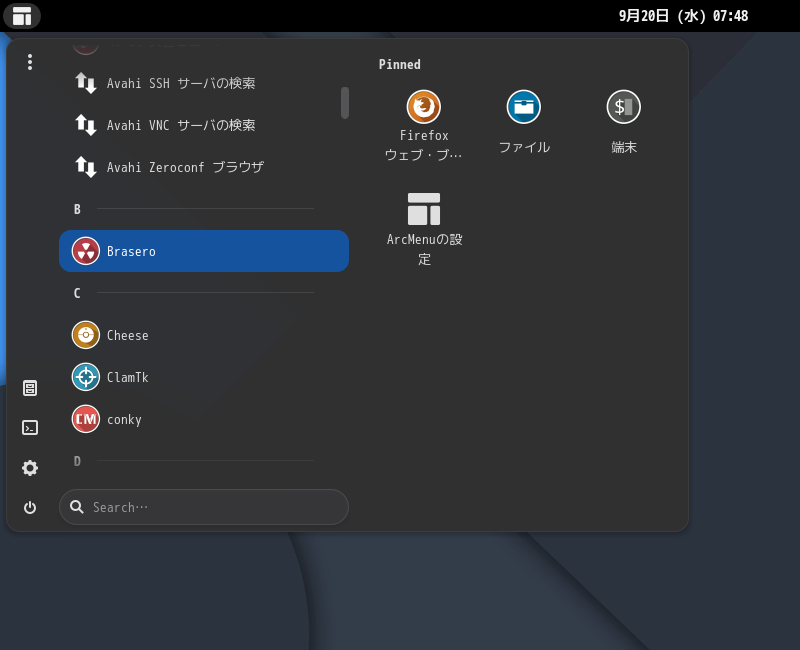Click the "B" section header letter
The height and width of the screenshot is (650, 800).
pyautogui.click(x=77, y=209)
